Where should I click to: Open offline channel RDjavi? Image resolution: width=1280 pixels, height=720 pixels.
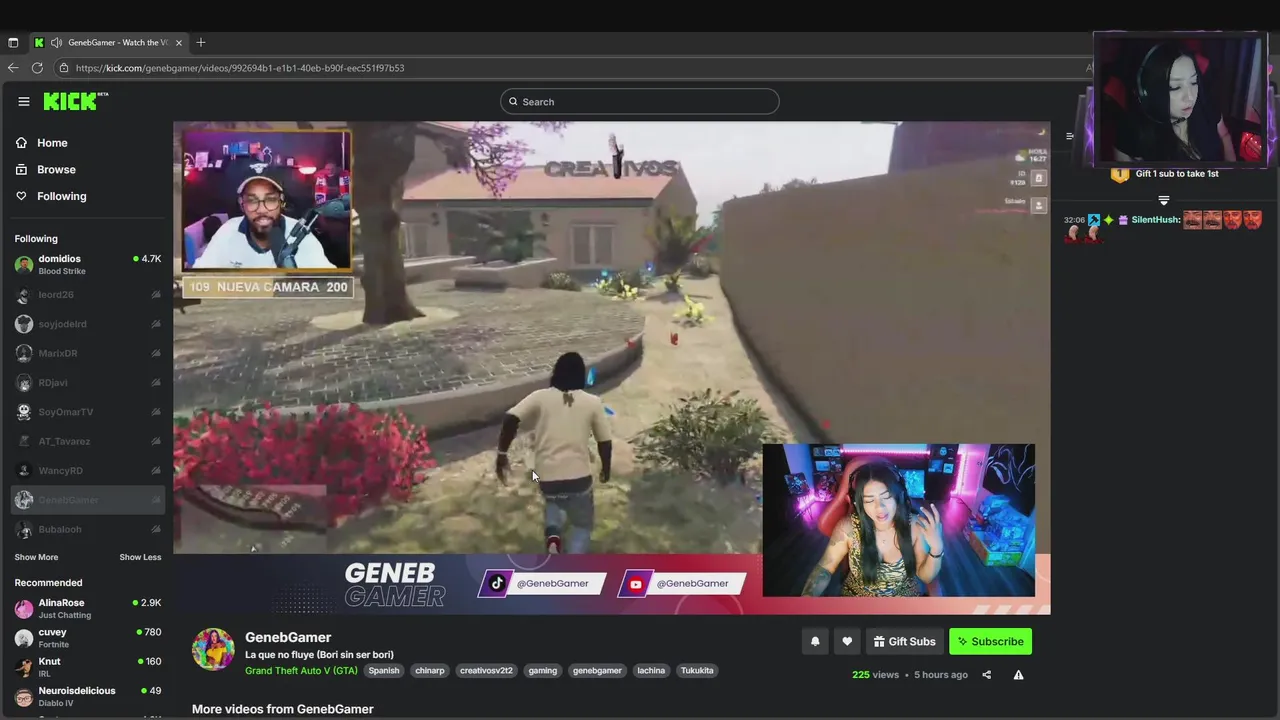pyautogui.click(x=88, y=382)
